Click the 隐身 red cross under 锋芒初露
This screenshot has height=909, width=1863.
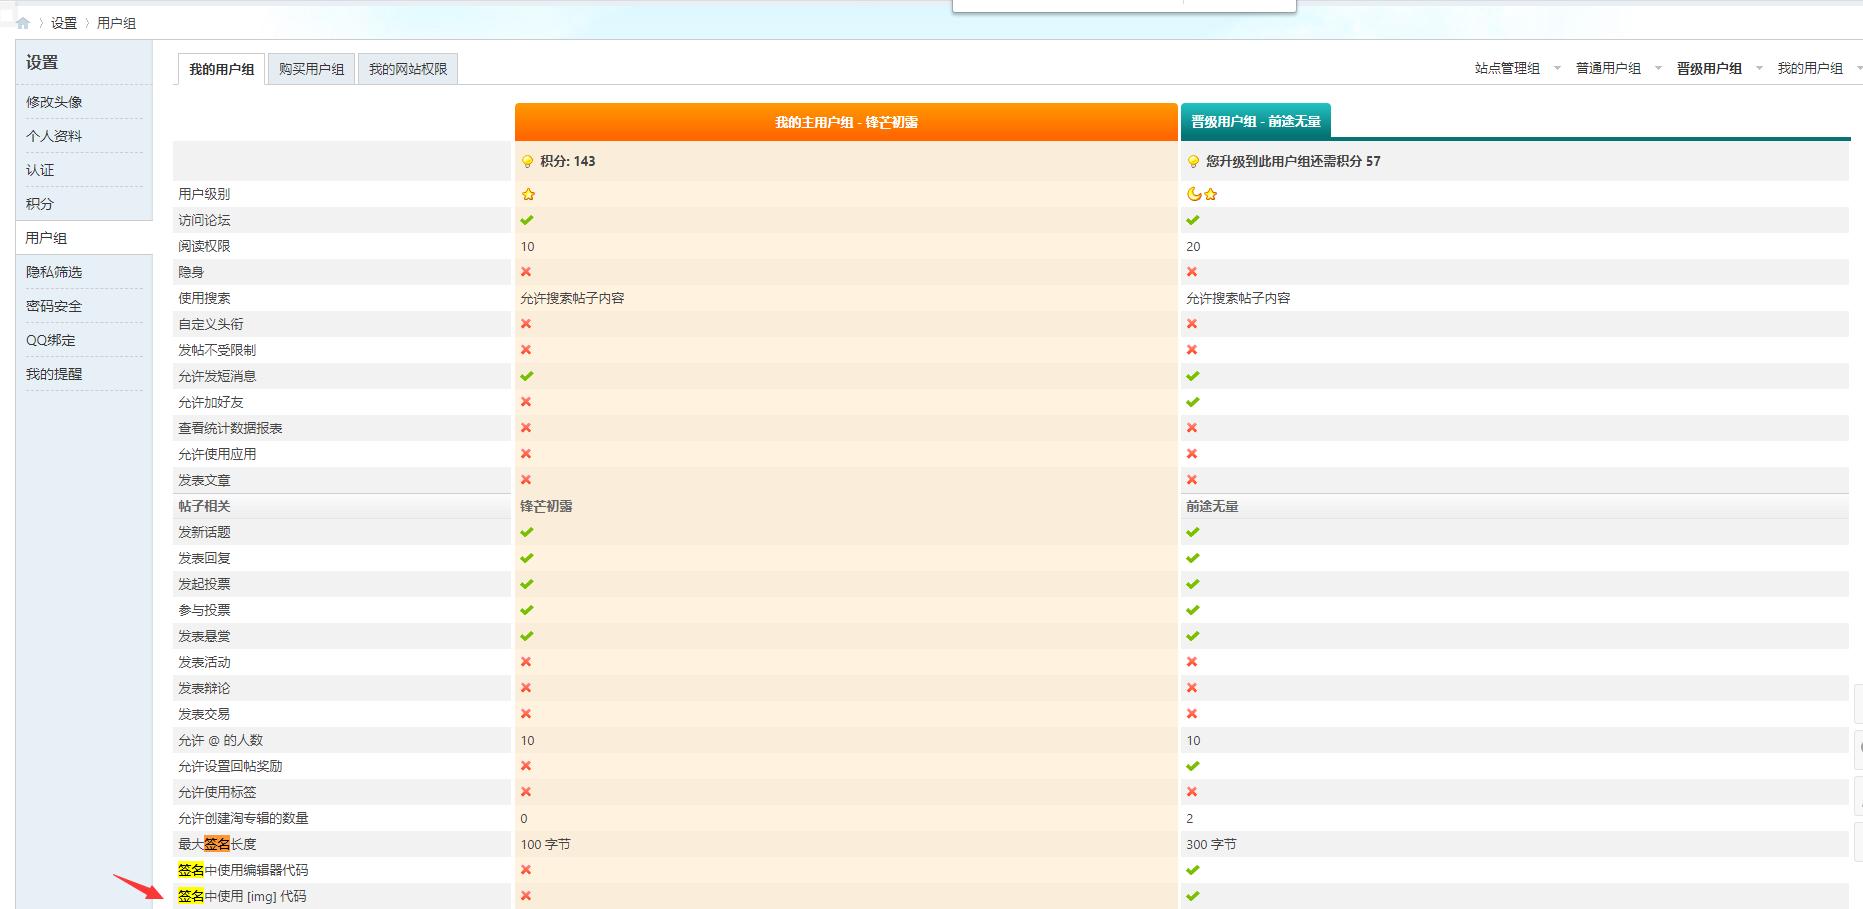point(526,272)
